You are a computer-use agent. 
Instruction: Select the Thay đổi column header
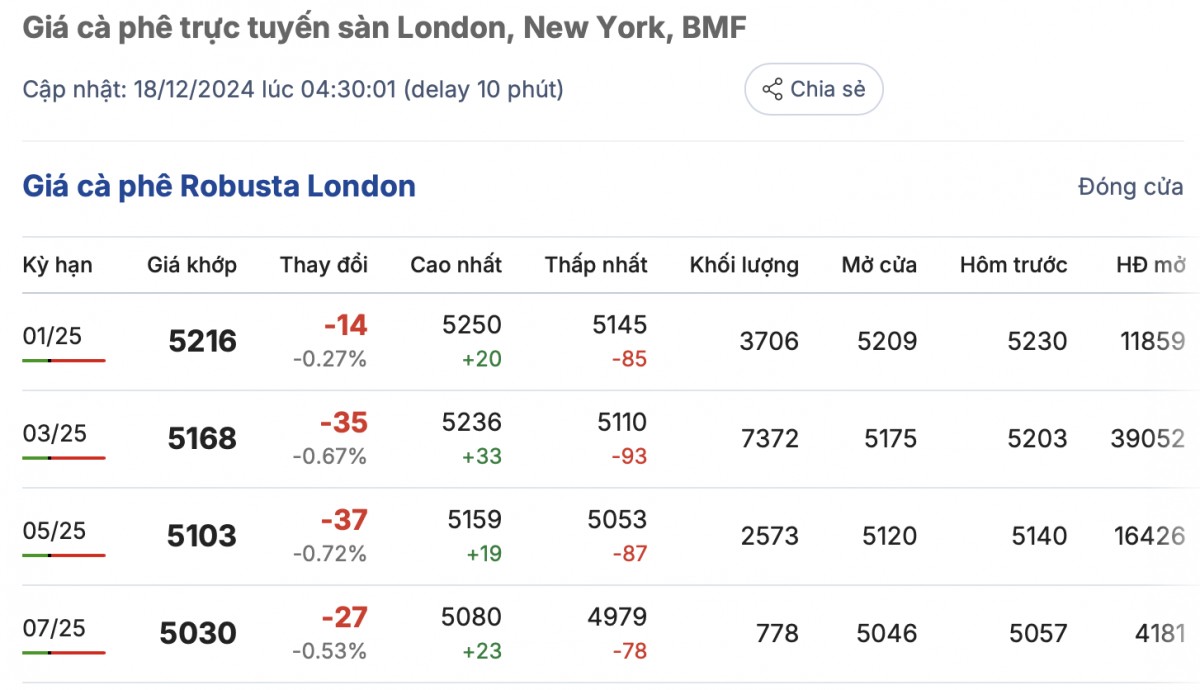click(x=324, y=265)
